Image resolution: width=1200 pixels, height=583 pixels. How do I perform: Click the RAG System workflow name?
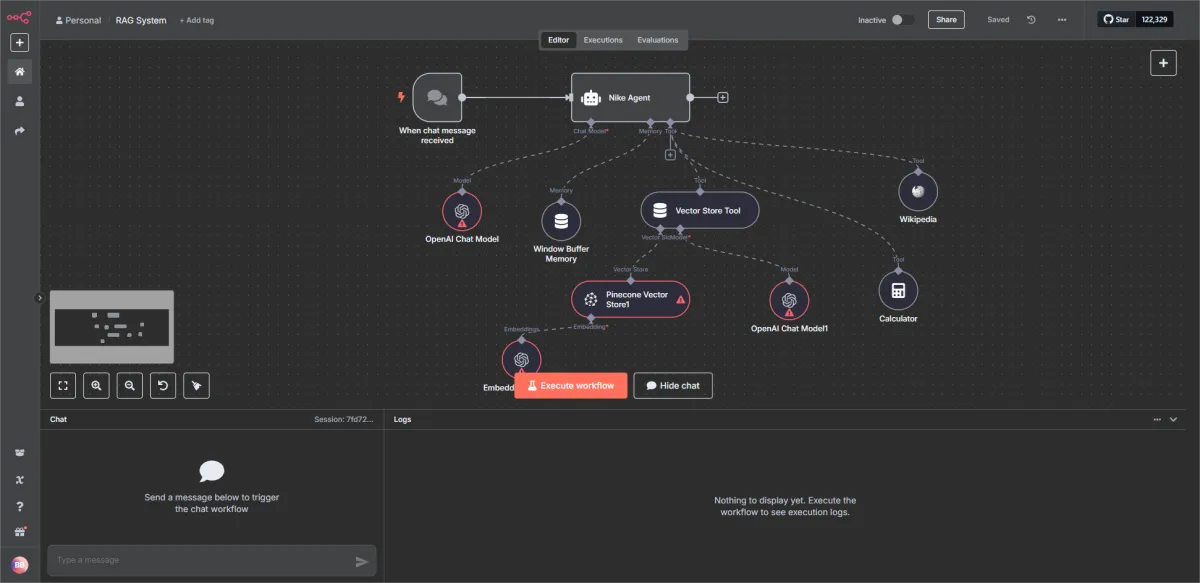tap(141, 20)
